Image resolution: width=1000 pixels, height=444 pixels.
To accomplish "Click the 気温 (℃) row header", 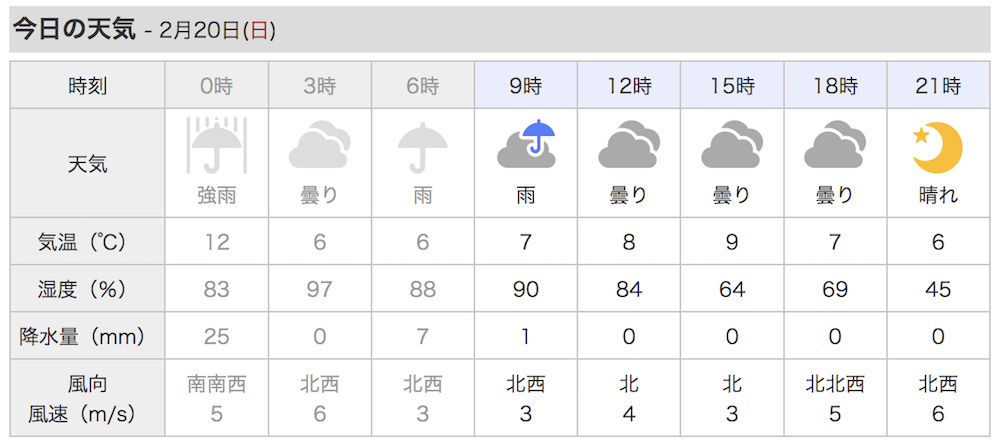I will pos(87,242).
